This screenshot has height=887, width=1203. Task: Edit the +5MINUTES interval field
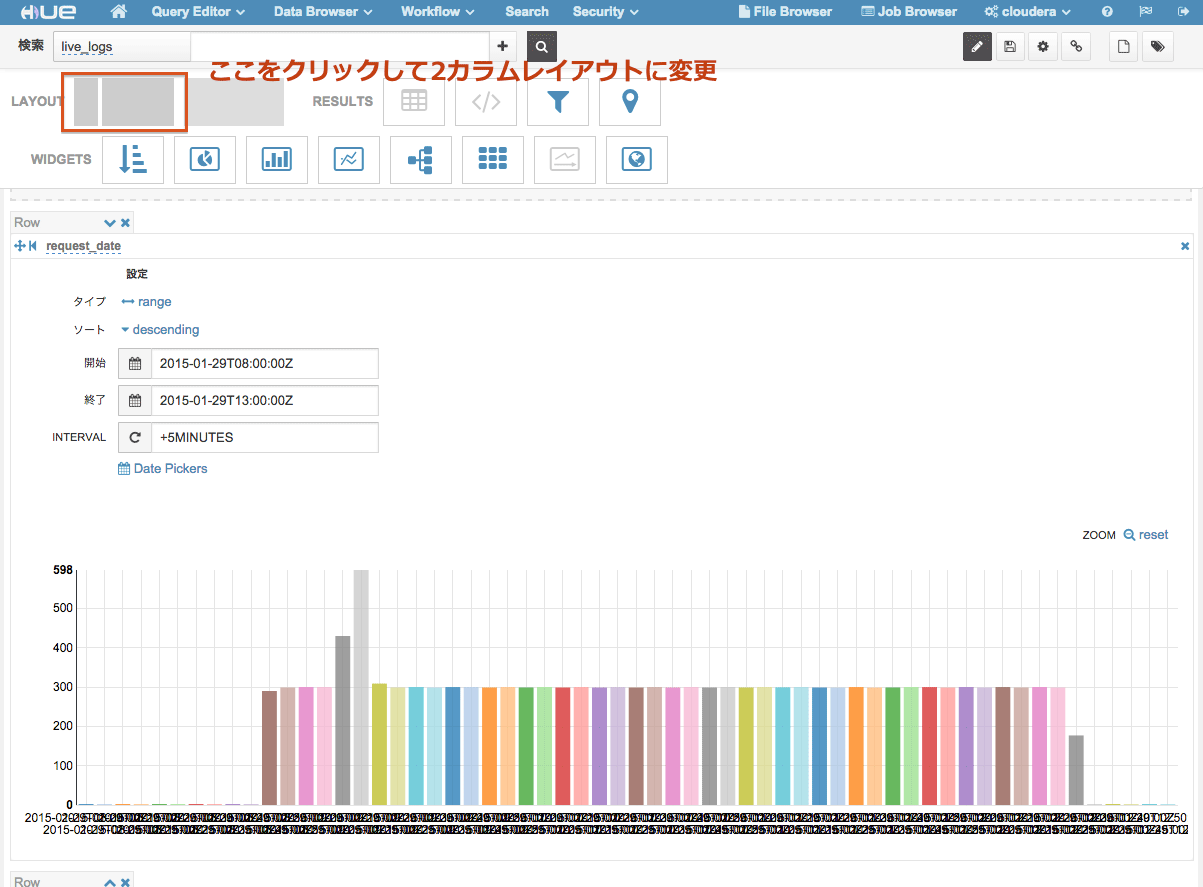(265, 437)
